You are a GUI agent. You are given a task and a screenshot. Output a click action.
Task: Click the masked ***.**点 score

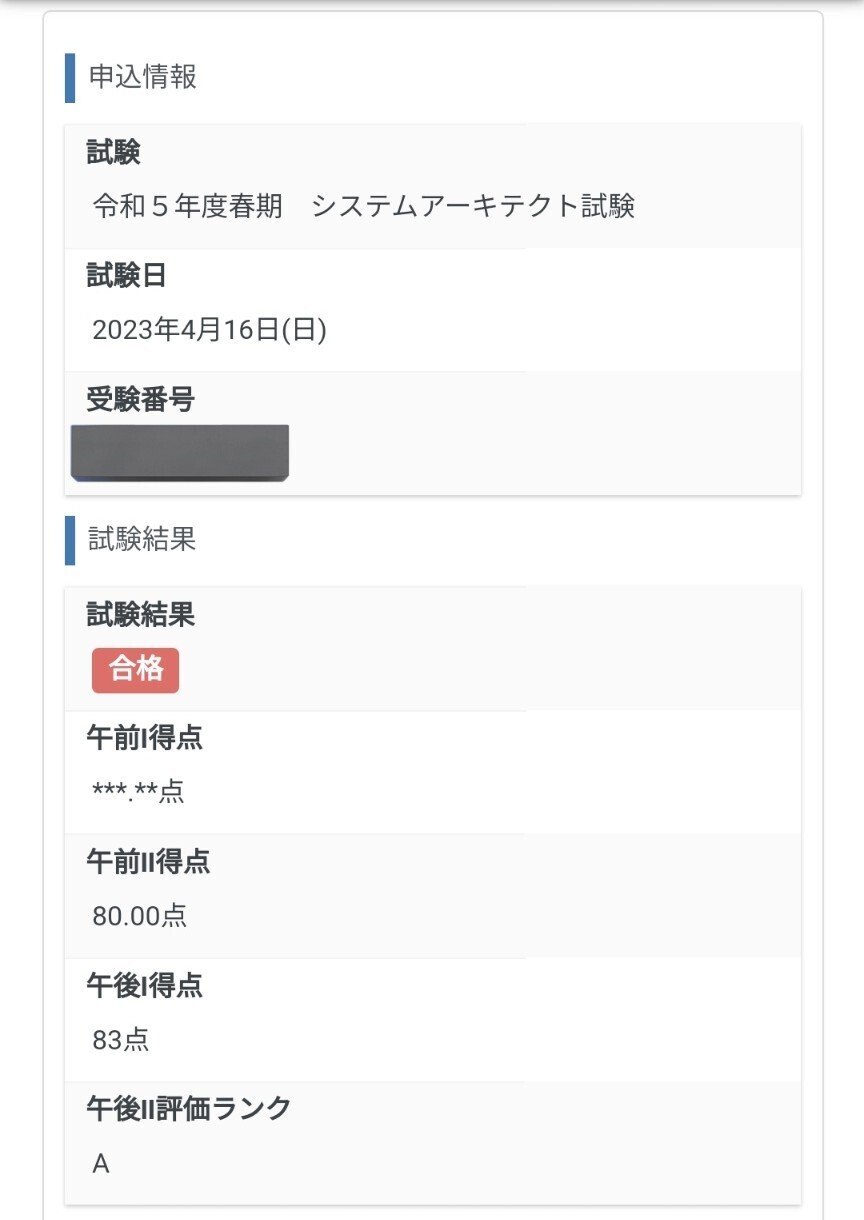[138, 792]
